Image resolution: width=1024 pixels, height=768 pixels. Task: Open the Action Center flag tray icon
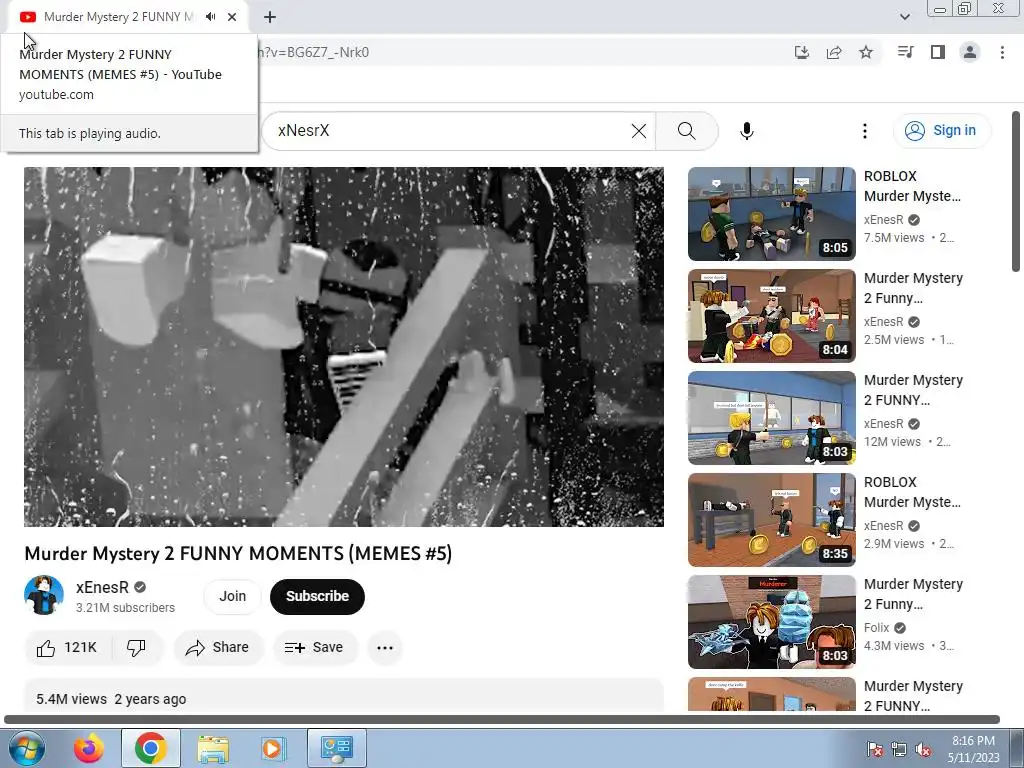[874, 750]
